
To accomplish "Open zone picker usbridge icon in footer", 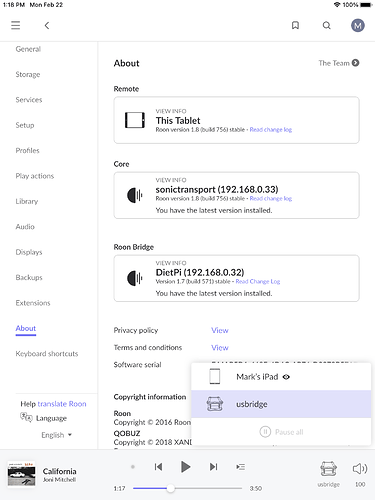I will 328,469.
